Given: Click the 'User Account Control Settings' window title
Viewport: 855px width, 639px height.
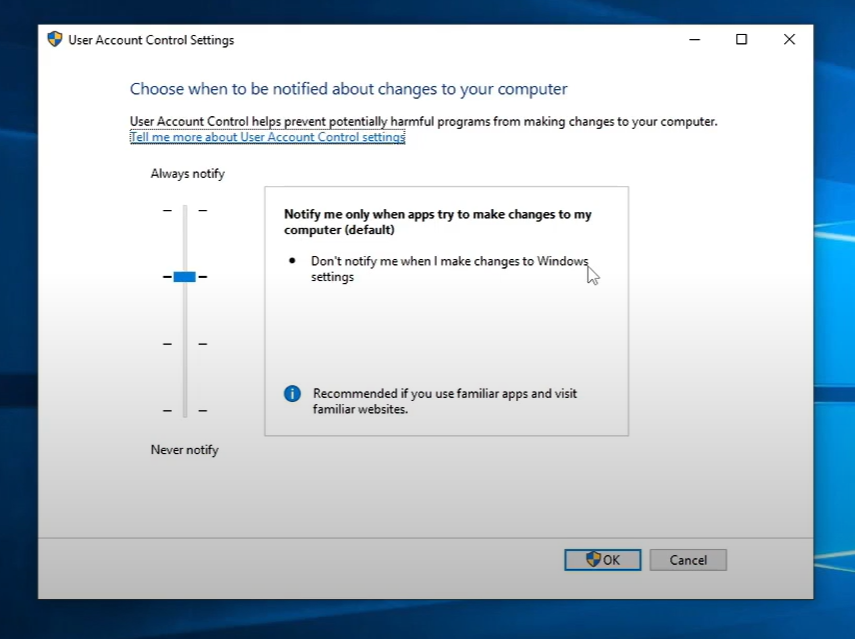Looking at the screenshot, I should tap(151, 40).
